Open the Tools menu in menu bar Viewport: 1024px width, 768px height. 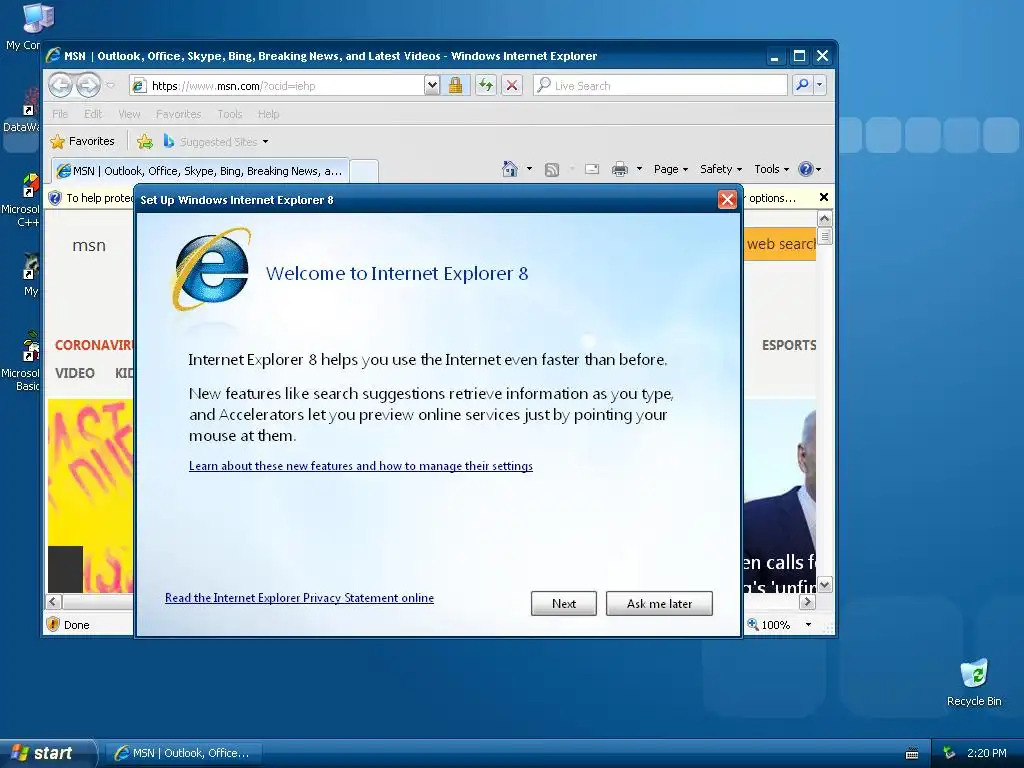(x=230, y=114)
